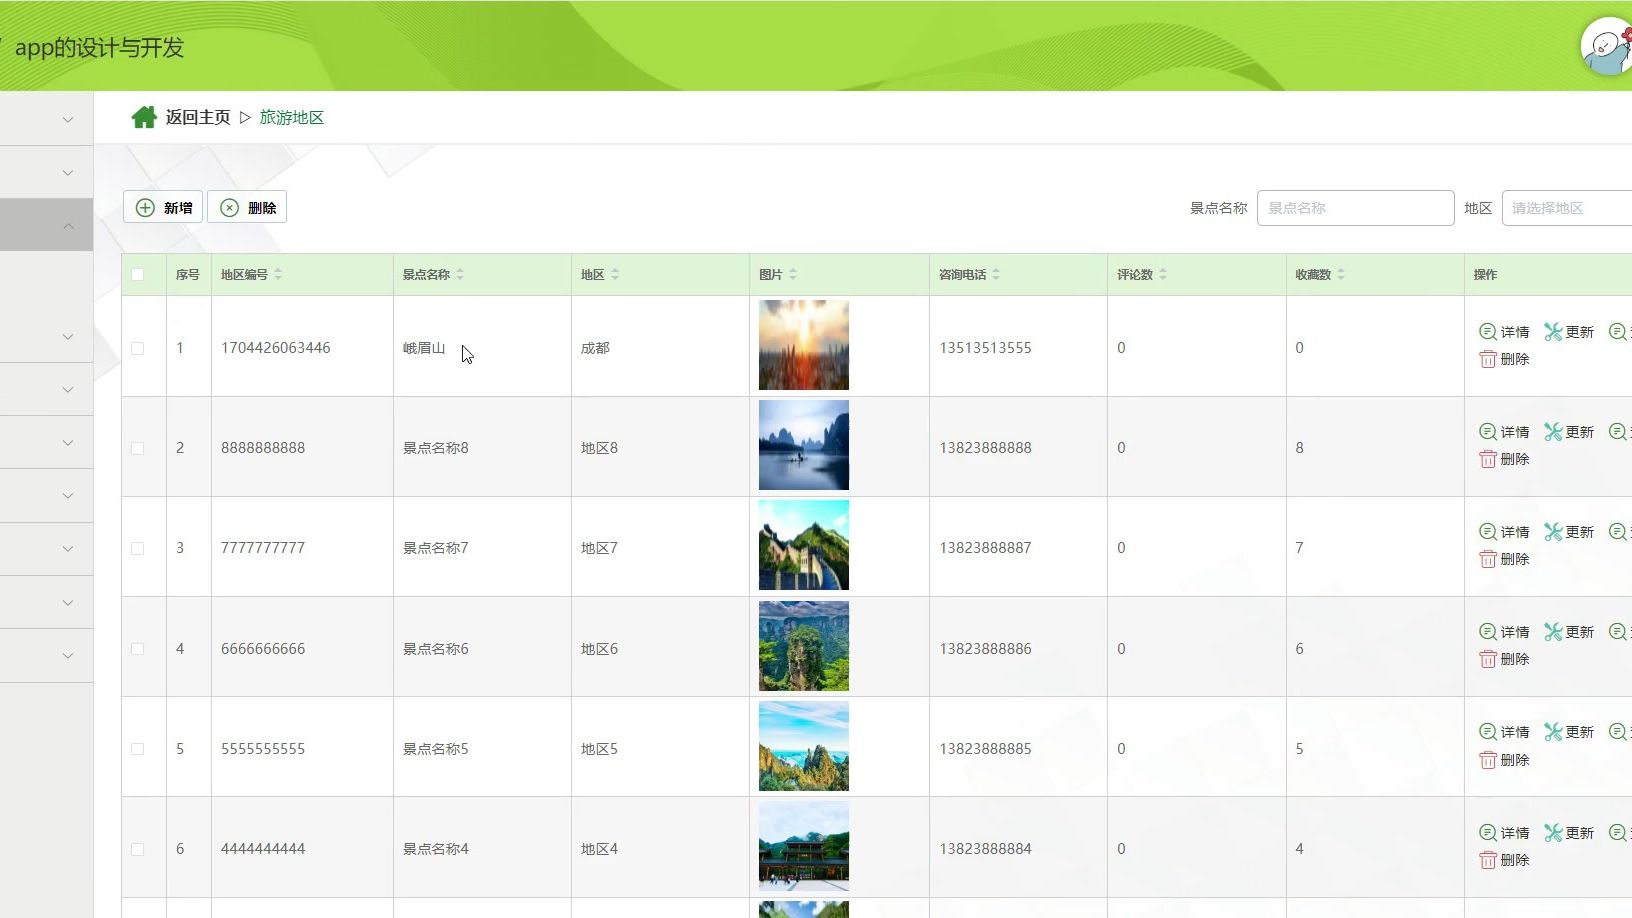Open 详情 for the 景点名称8 row
This screenshot has width=1632, height=918.
point(1504,432)
